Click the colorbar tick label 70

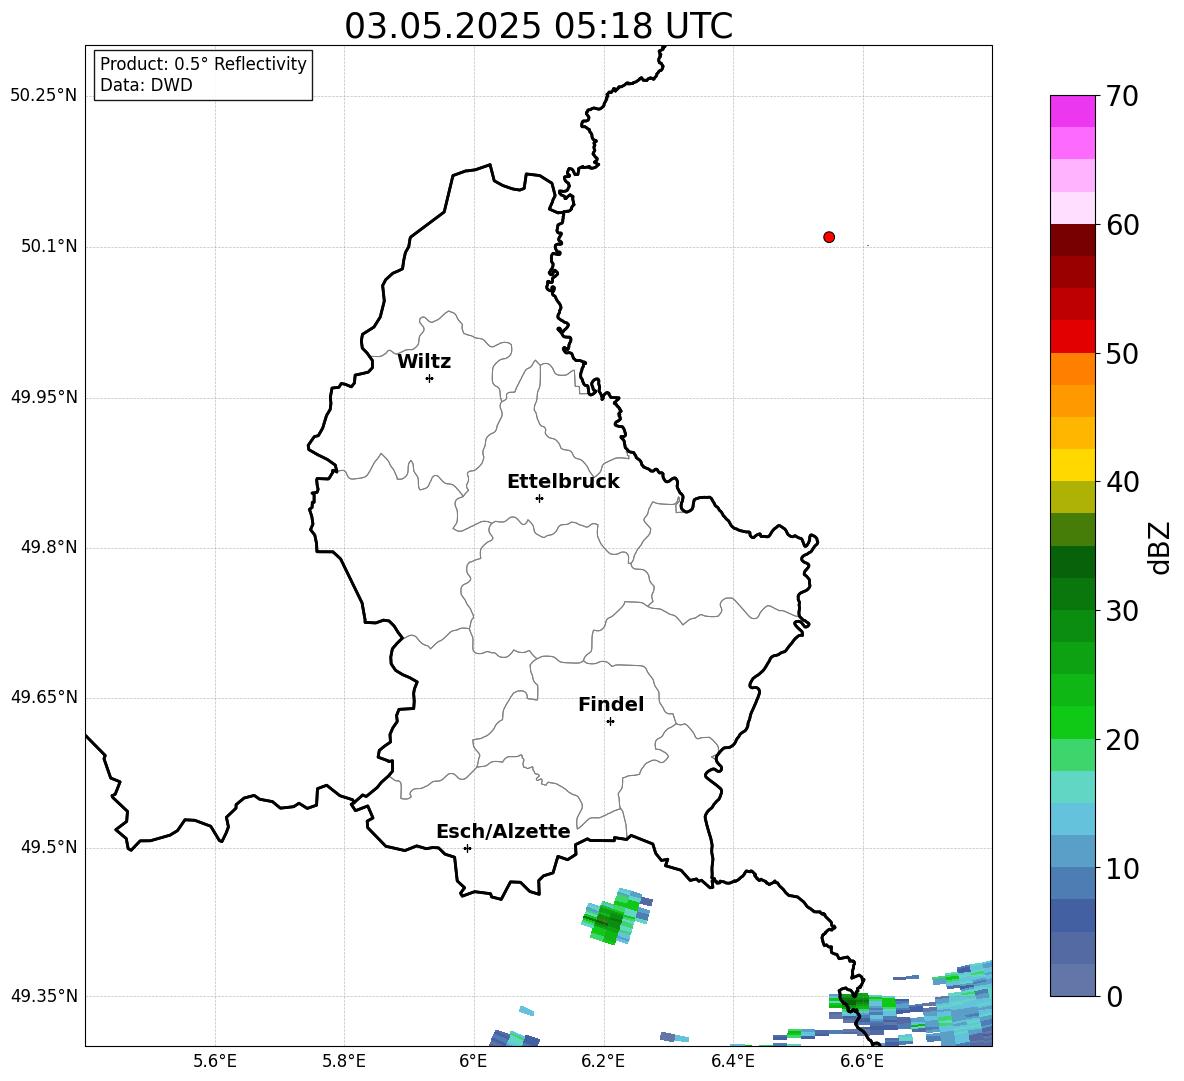point(1121,97)
